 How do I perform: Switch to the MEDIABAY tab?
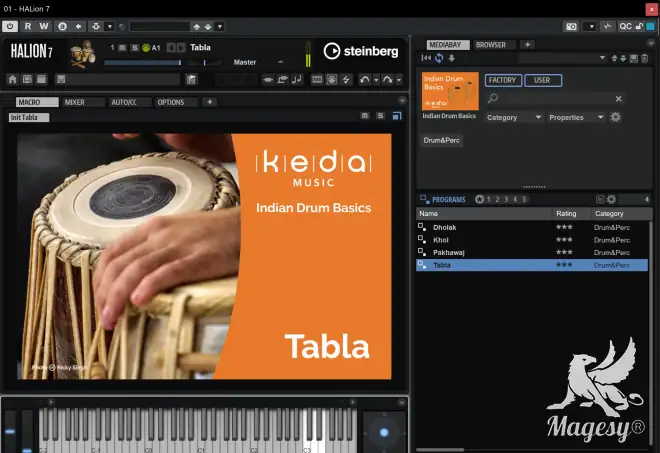pos(449,45)
